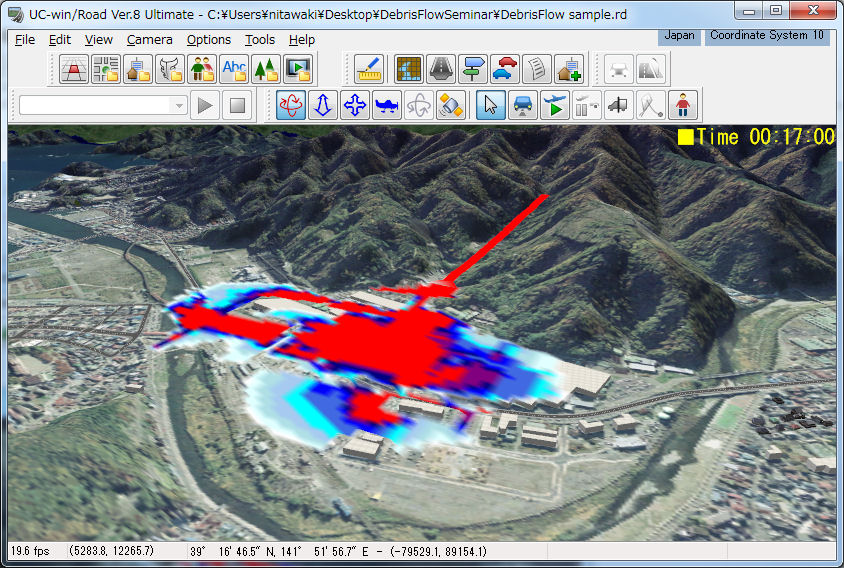Open the ruler and pencil measurement tool
This screenshot has width=844, height=568.
(x=369, y=68)
